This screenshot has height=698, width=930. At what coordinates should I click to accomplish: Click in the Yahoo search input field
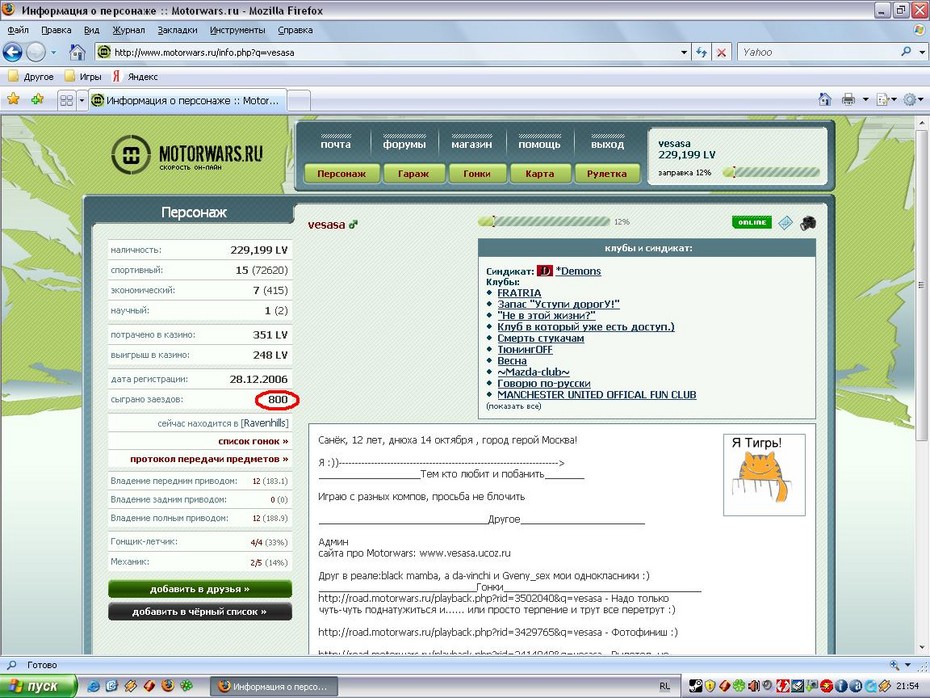pos(818,52)
